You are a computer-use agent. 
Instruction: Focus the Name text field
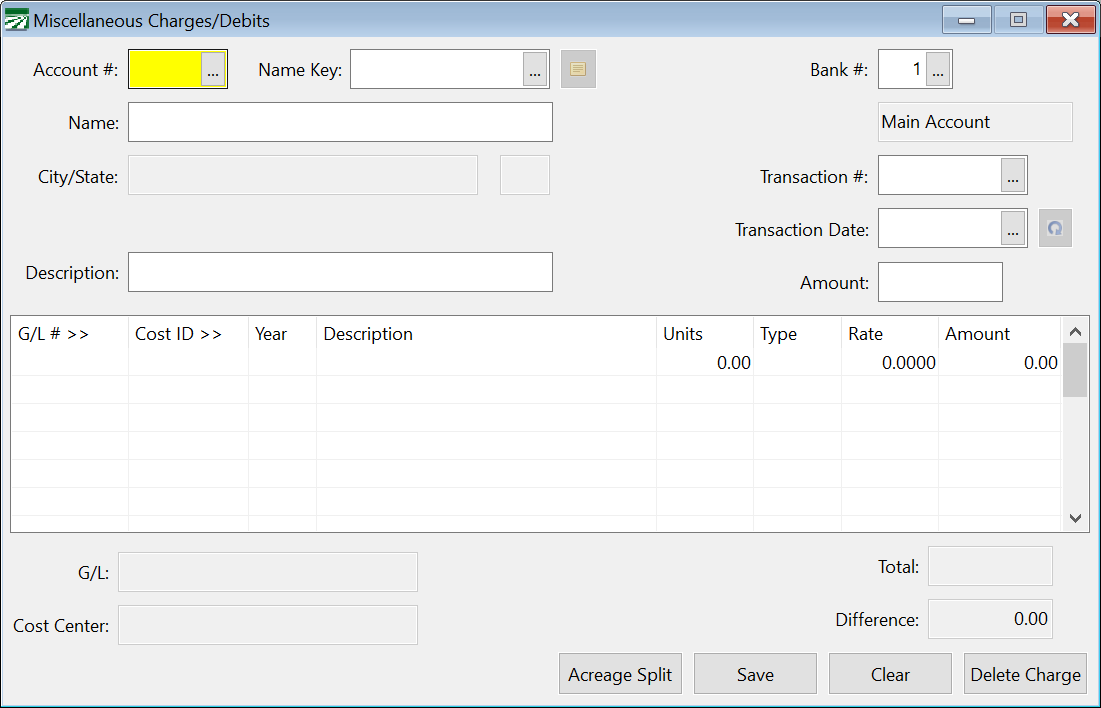point(340,122)
